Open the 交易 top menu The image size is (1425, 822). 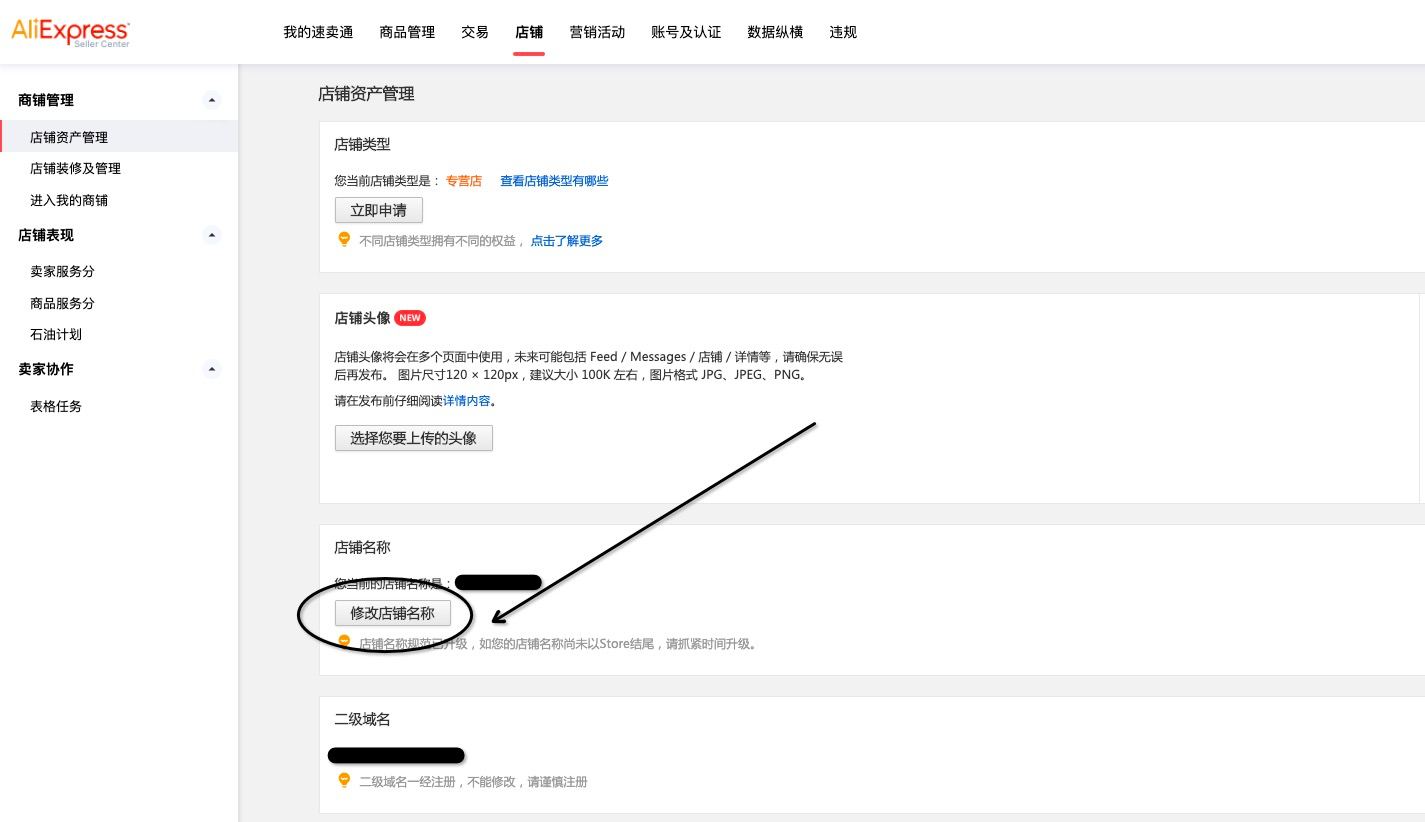475,32
